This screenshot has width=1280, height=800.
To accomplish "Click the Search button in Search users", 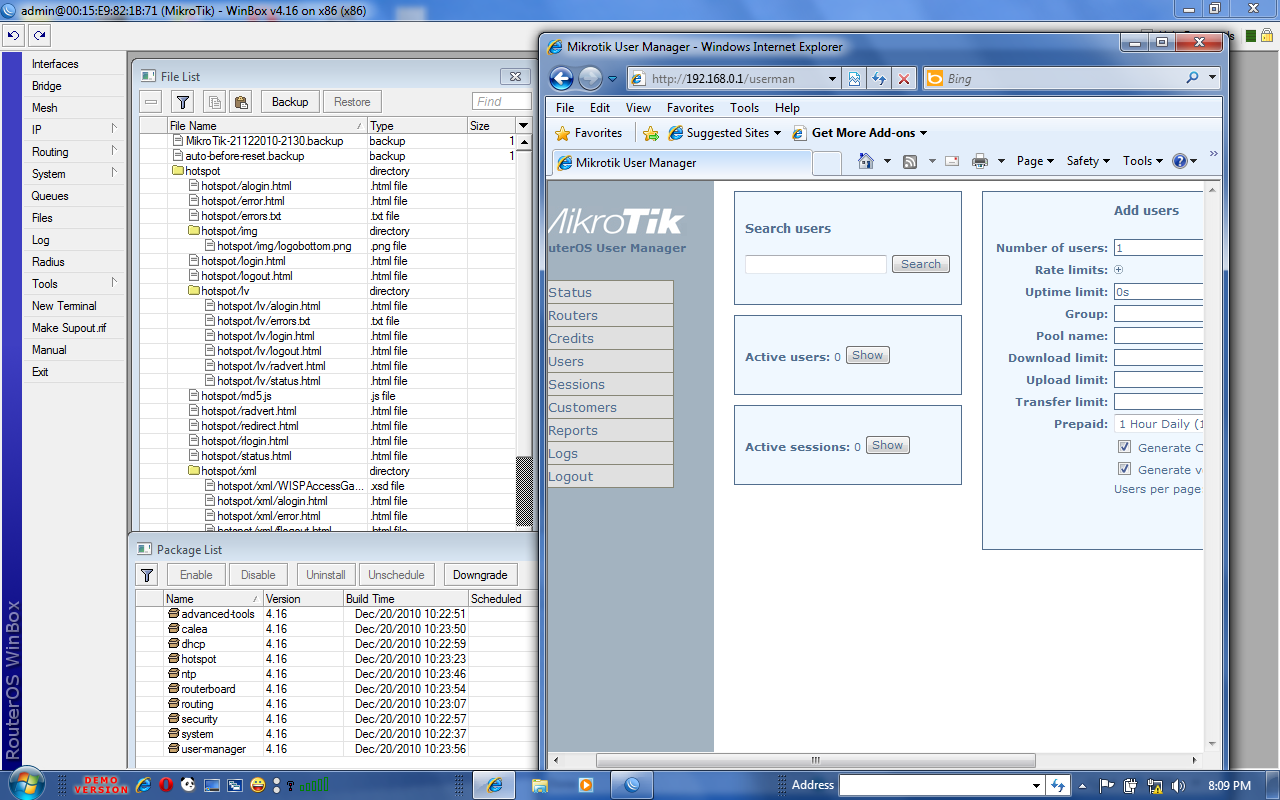I will coord(921,264).
